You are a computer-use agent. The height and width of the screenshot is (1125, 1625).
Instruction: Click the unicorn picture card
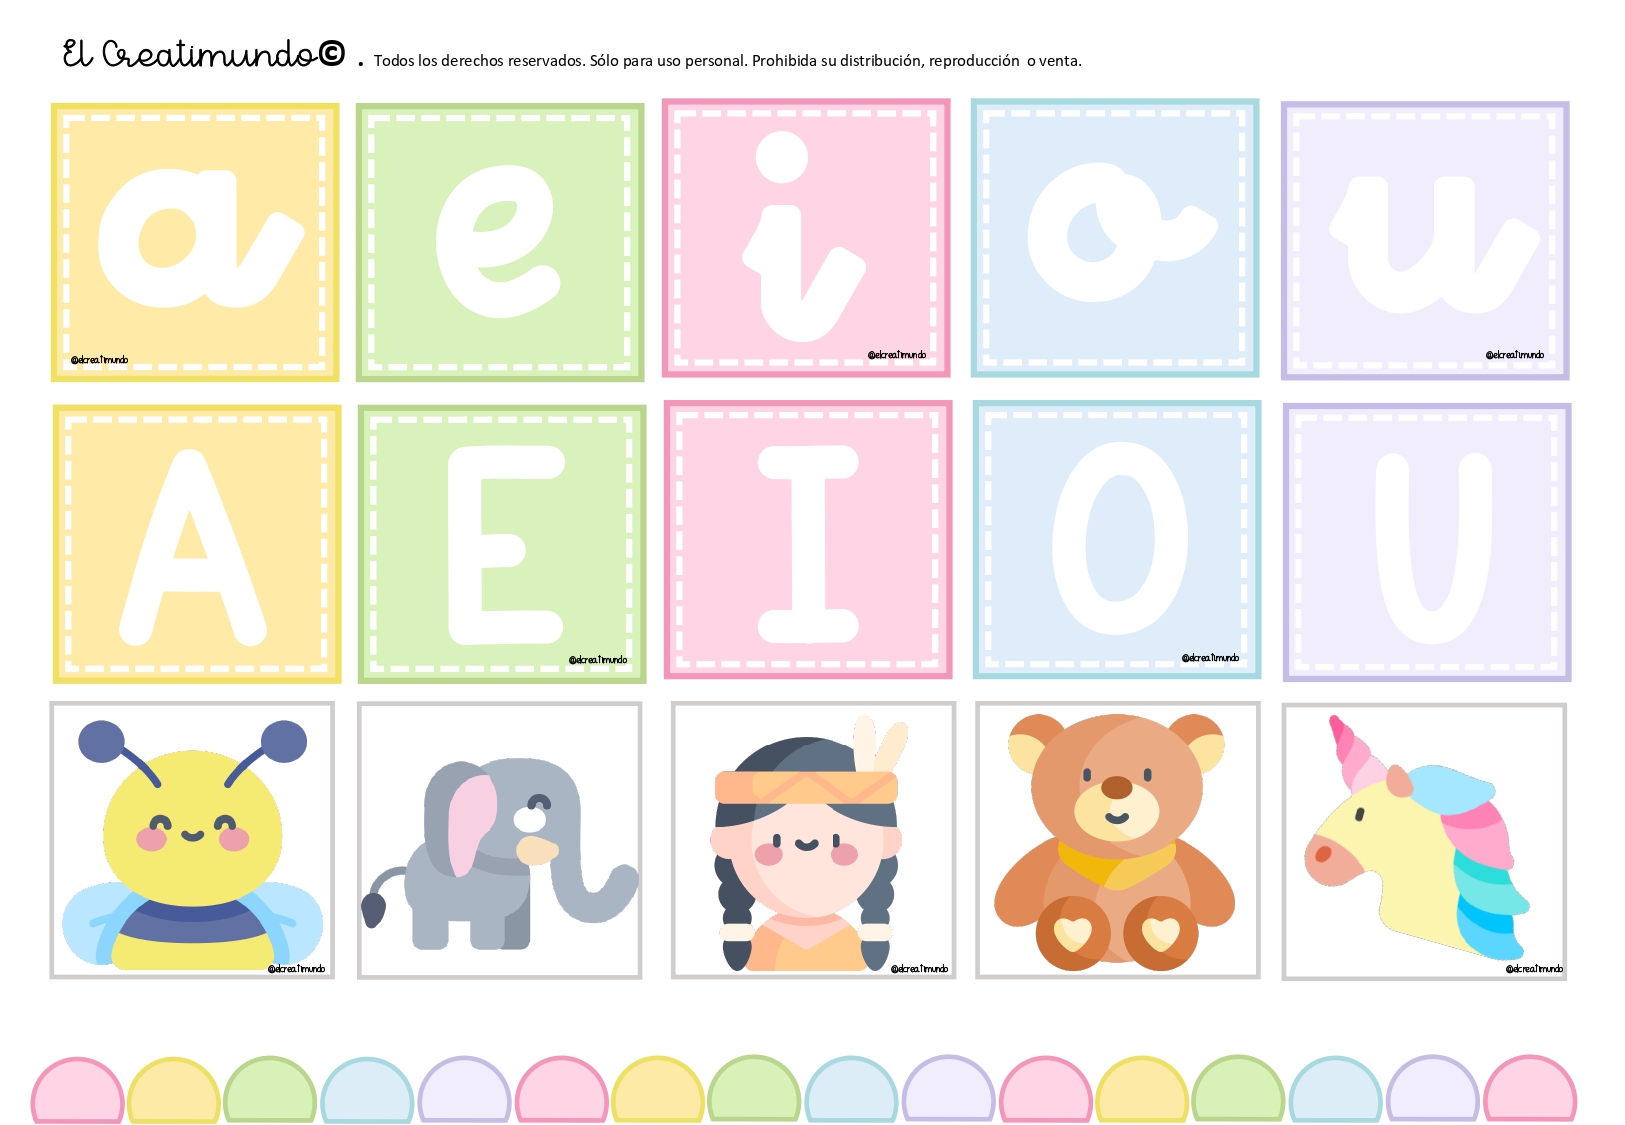pyautogui.click(x=1424, y=841)
